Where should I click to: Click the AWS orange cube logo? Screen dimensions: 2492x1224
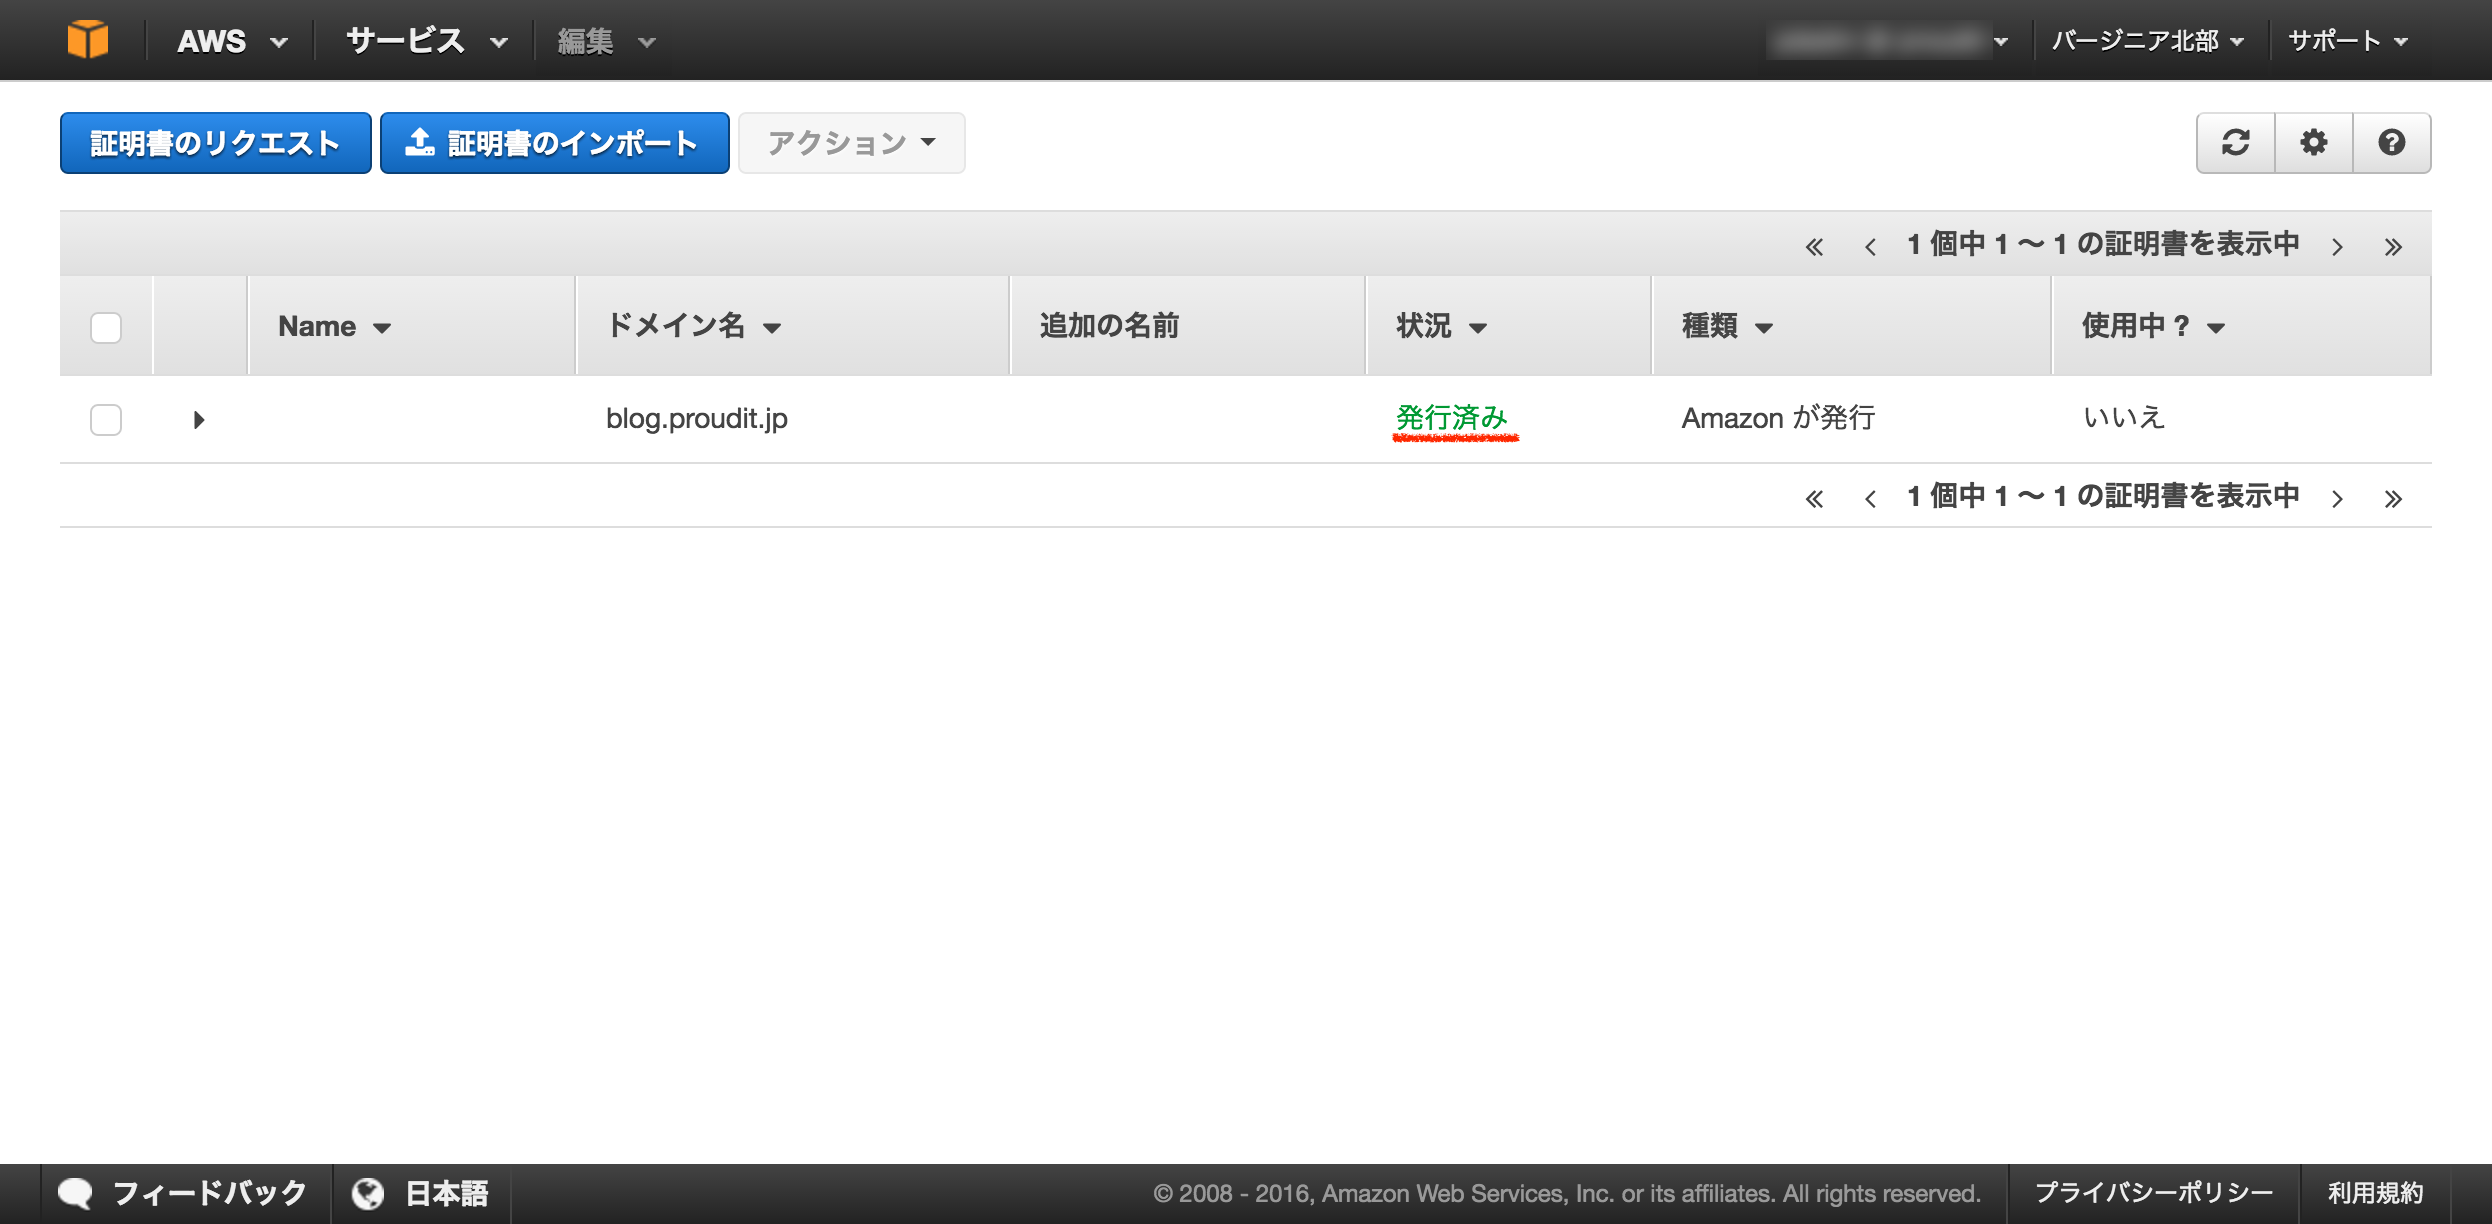88,40
